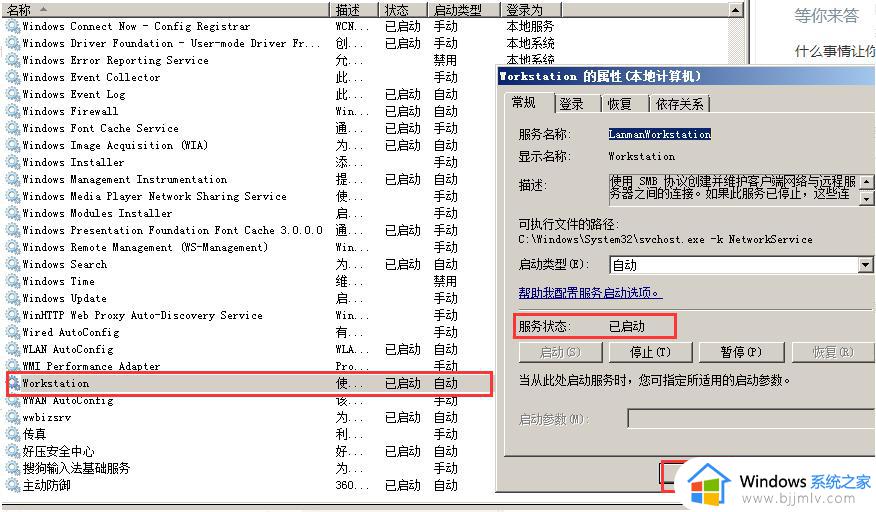Click gear icon next to Windows Update

pyautogui.click(x=12, y=298)
